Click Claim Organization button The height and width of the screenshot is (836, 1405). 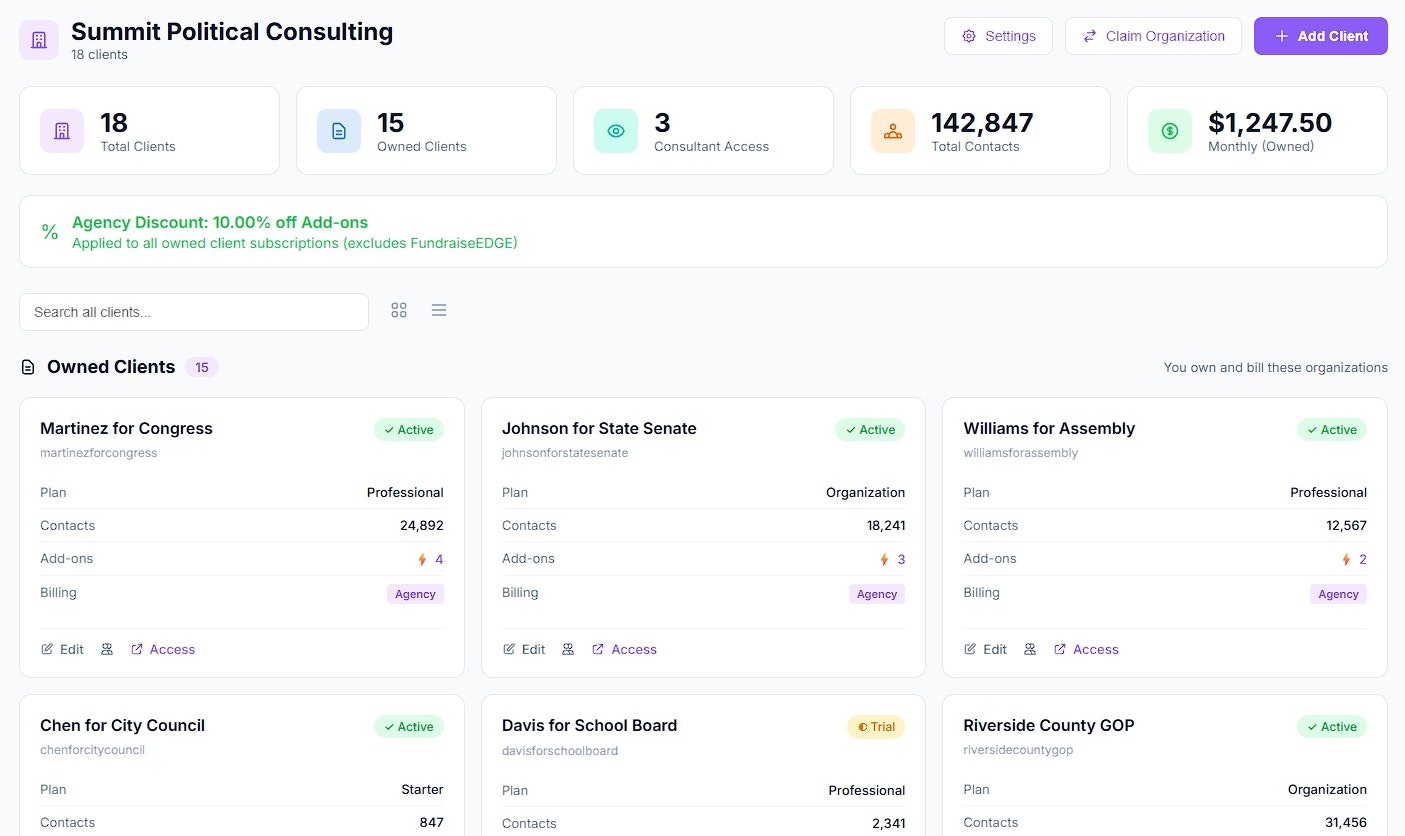click(1153, 36)
